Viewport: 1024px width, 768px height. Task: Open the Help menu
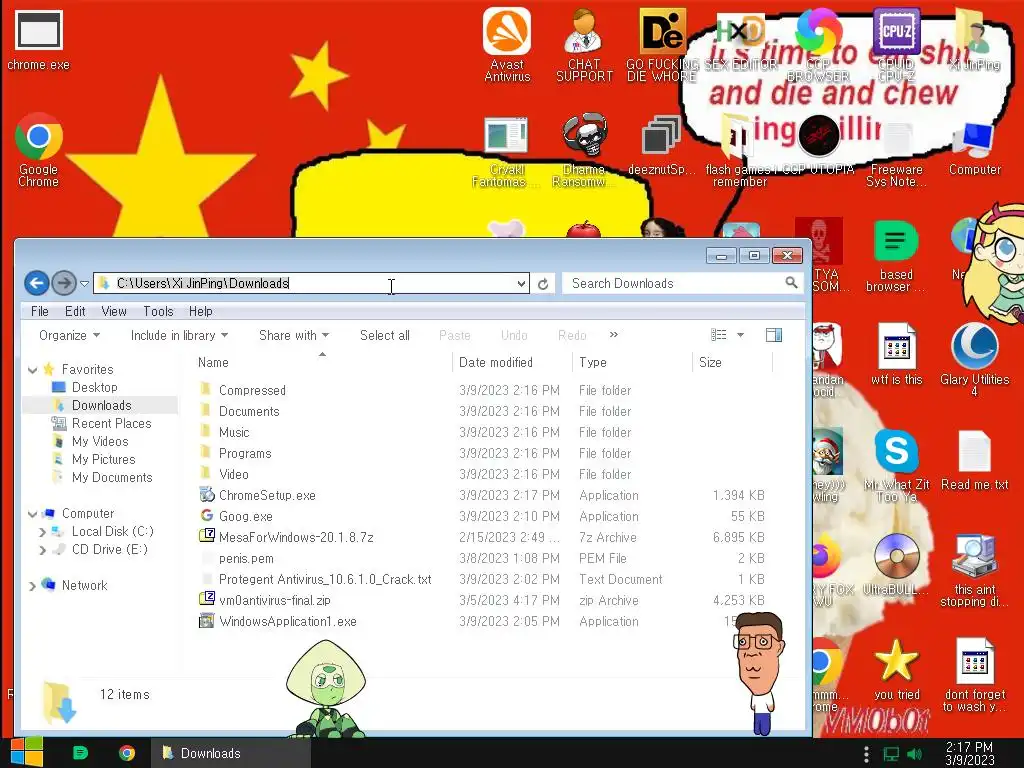point(200,311)
